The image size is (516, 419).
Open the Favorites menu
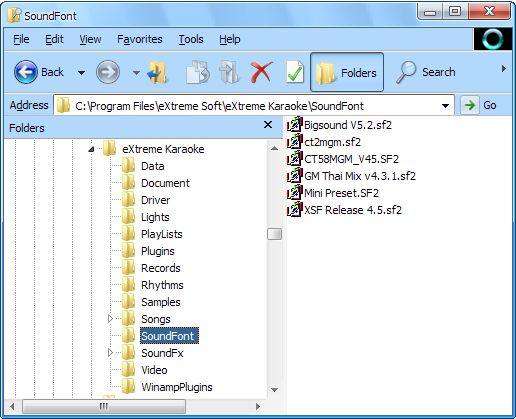coord(140,39)
